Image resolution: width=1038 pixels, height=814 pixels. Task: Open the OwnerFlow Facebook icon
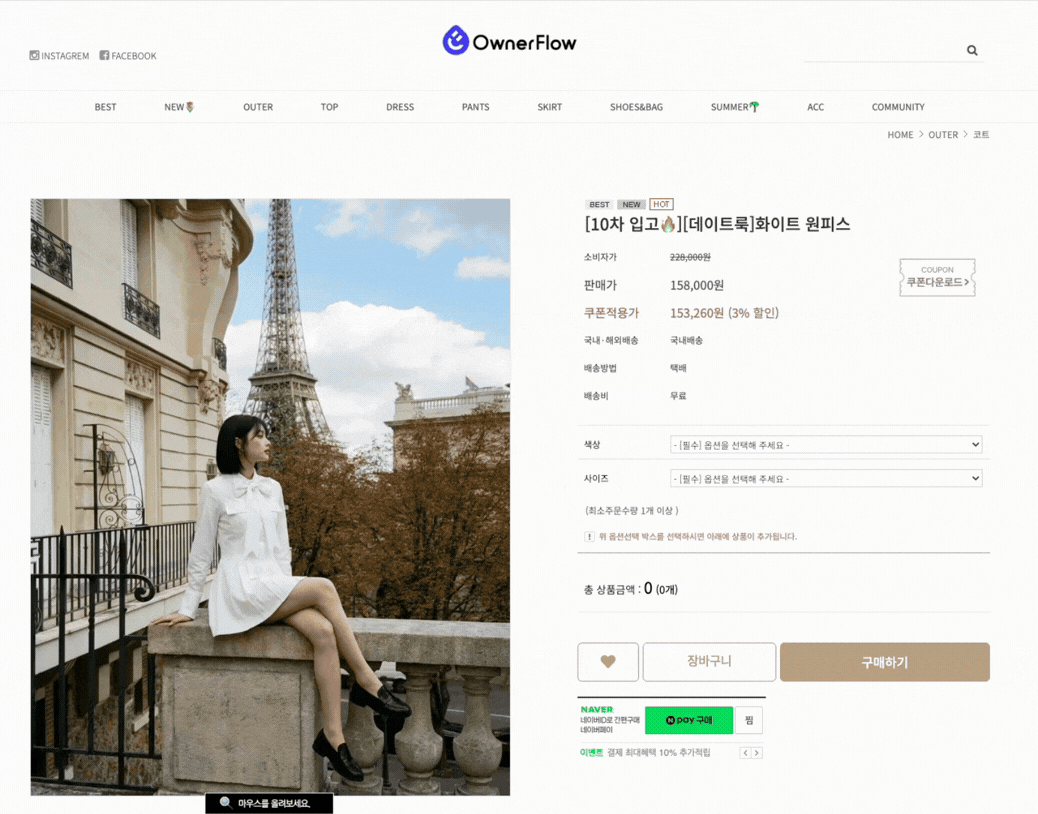(104, 56)
